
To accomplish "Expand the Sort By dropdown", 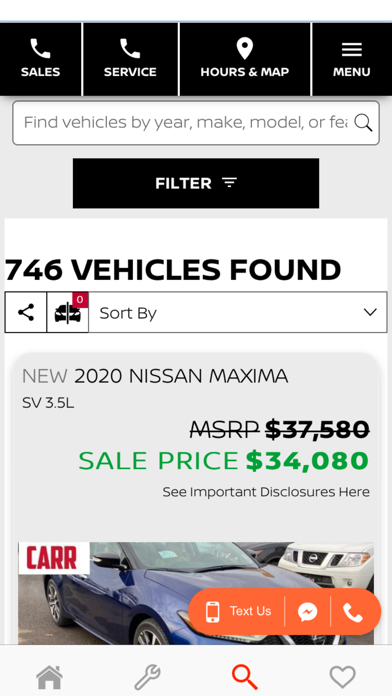I will (238, 312).
